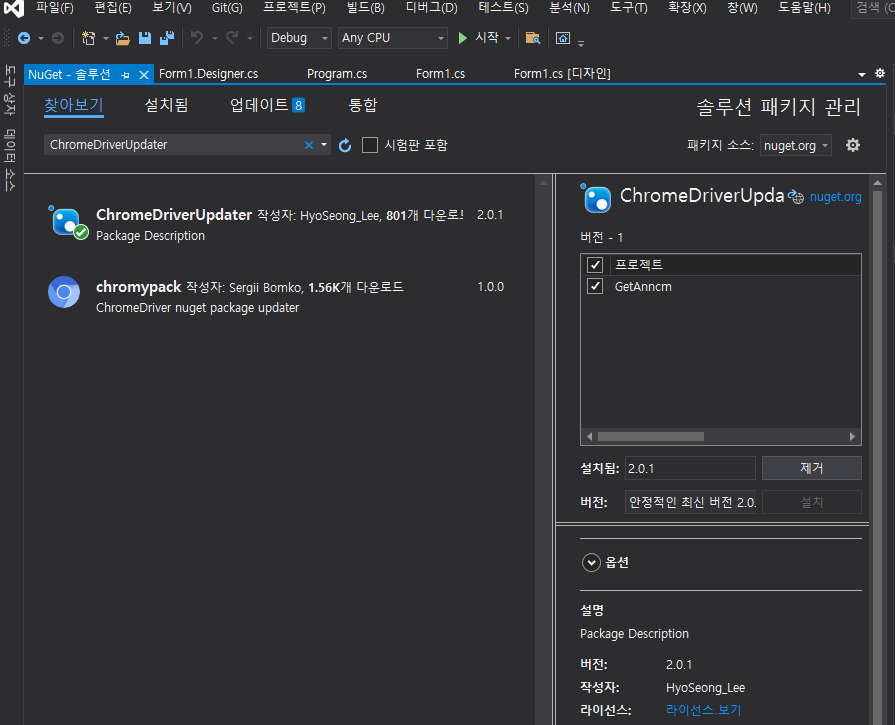Screen dimensions: 895x725
Task: Click the find in files folder icon
Action: click(533, 38)
